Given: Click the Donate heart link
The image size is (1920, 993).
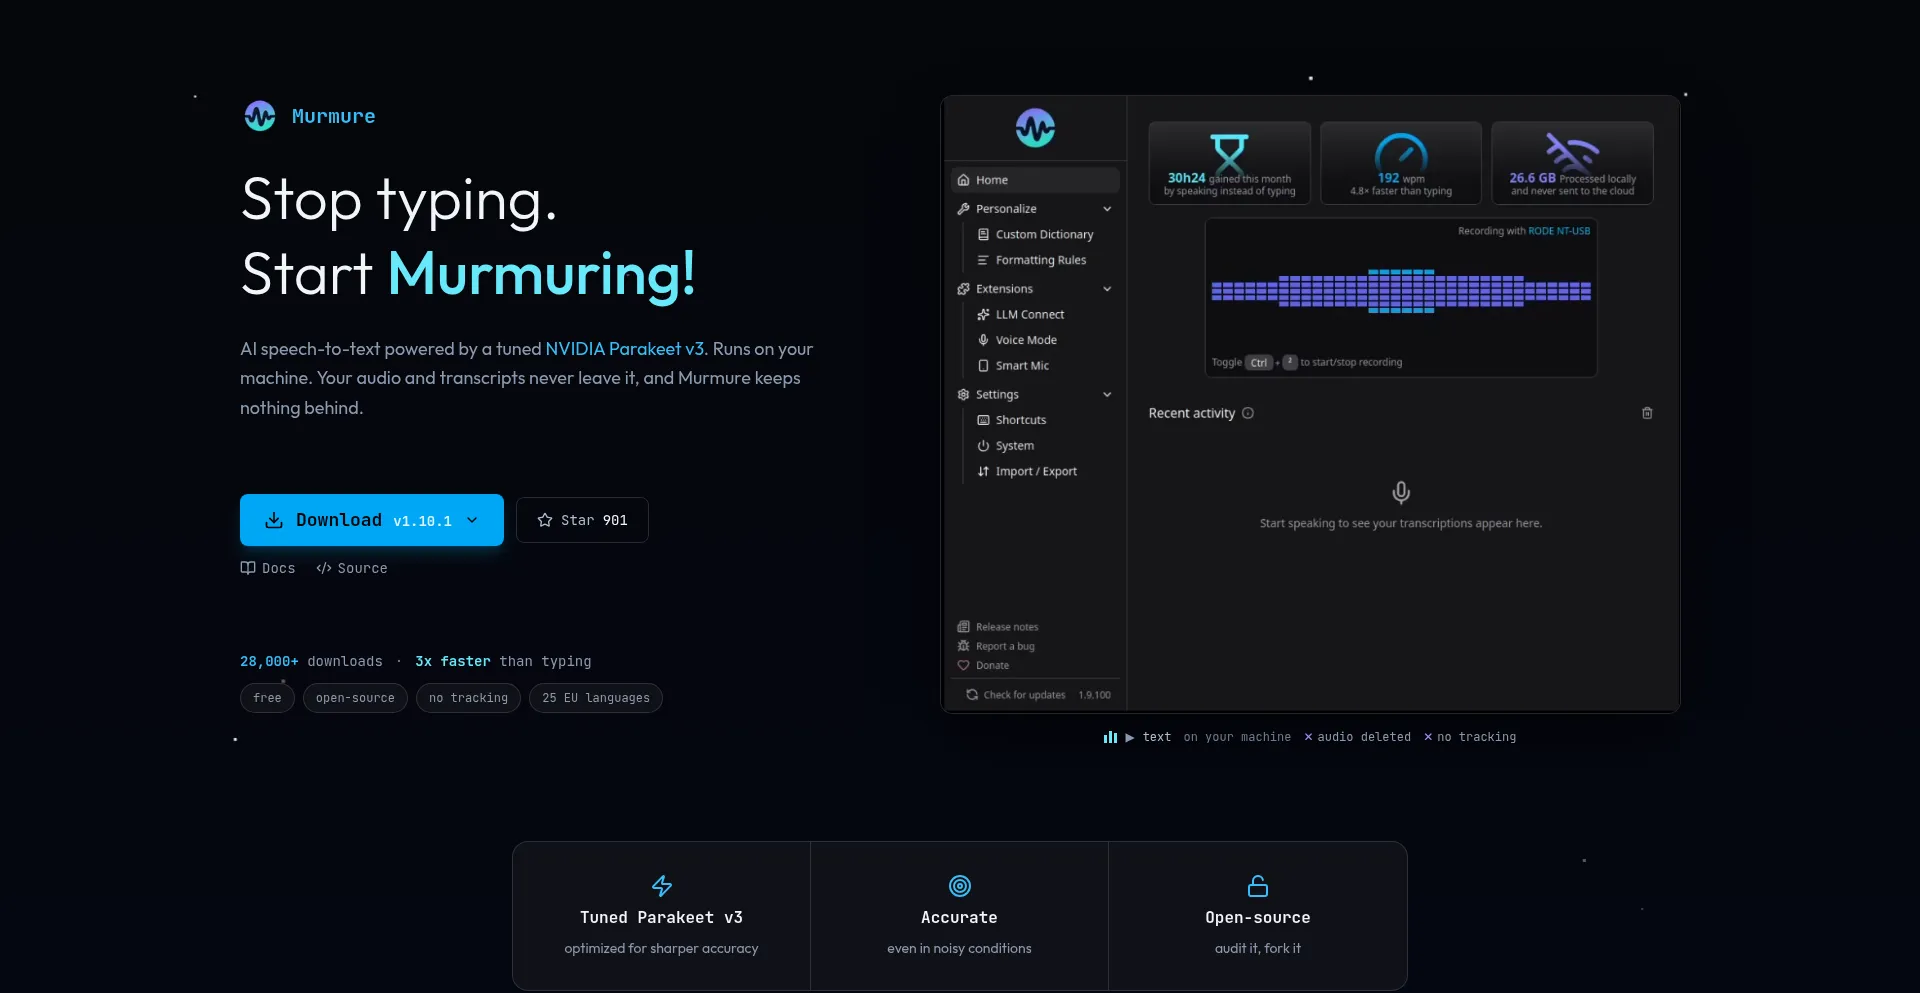Looking at the screenshot, I should (x=983, y=665).
